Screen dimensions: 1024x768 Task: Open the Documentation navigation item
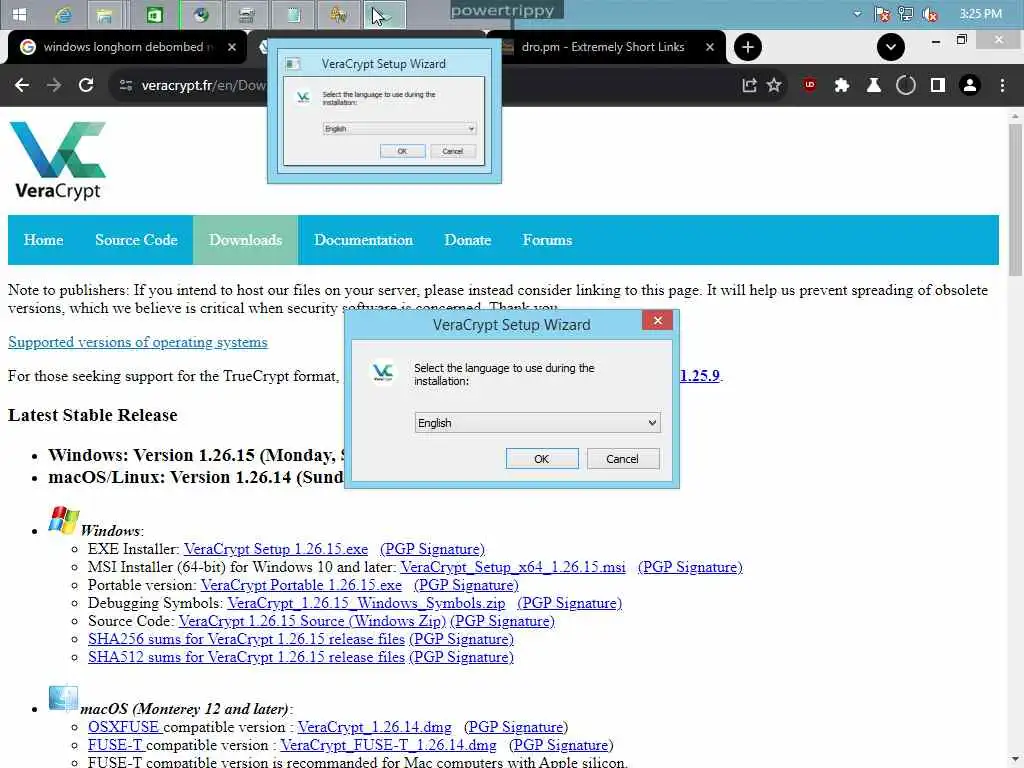pyautogui.click(x=364, y=240)
